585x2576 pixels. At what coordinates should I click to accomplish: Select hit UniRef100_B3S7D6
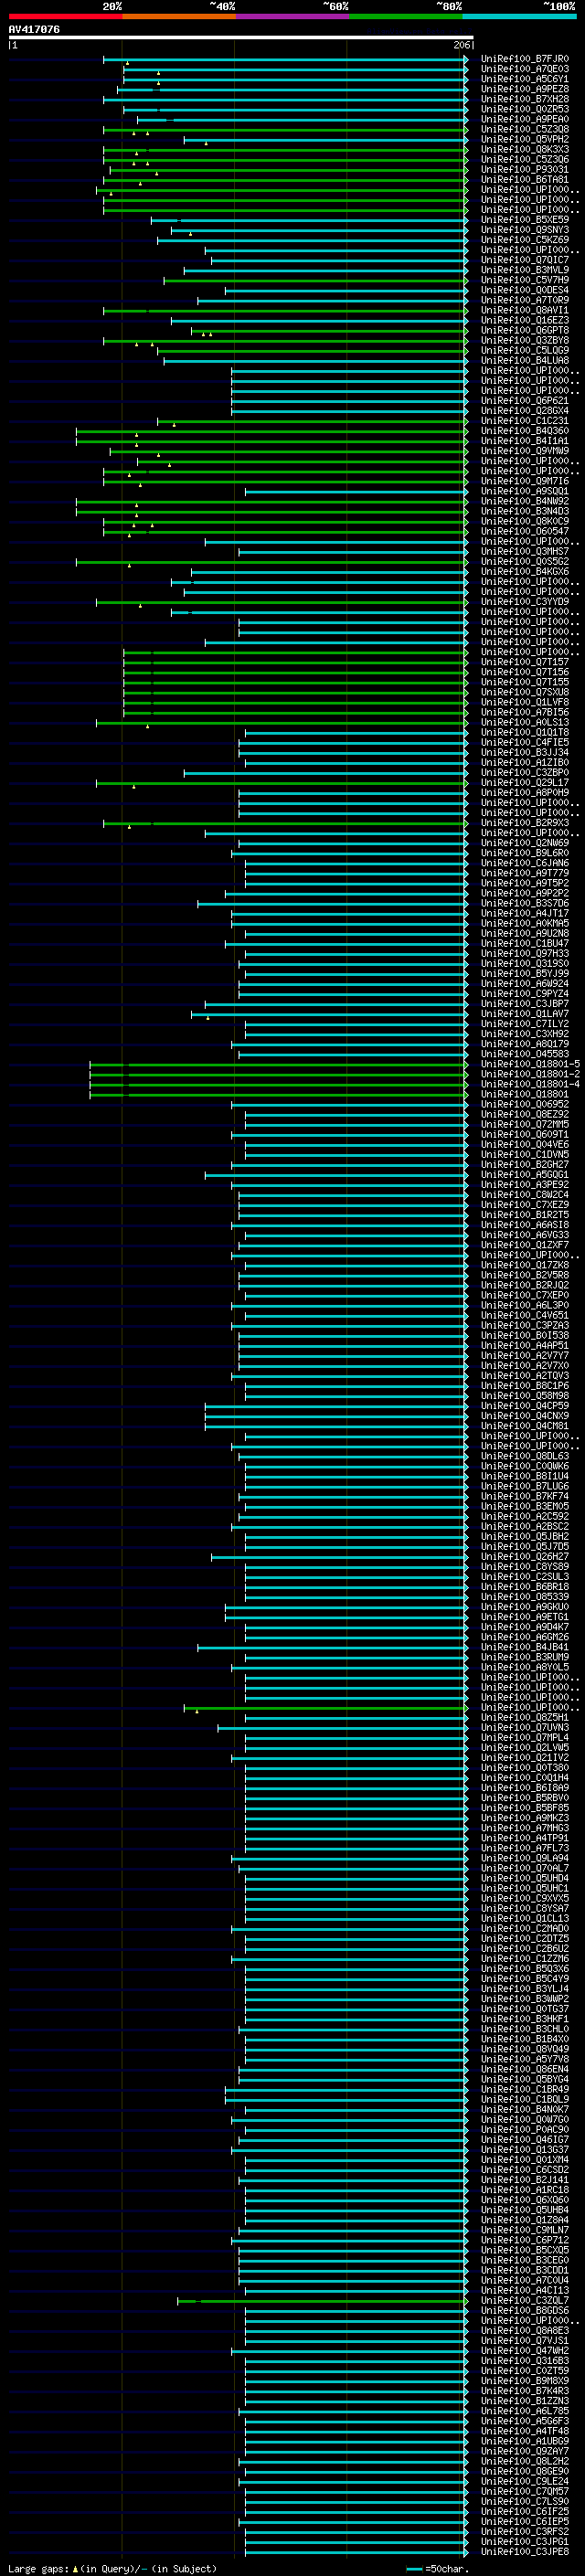click(525, 903)
